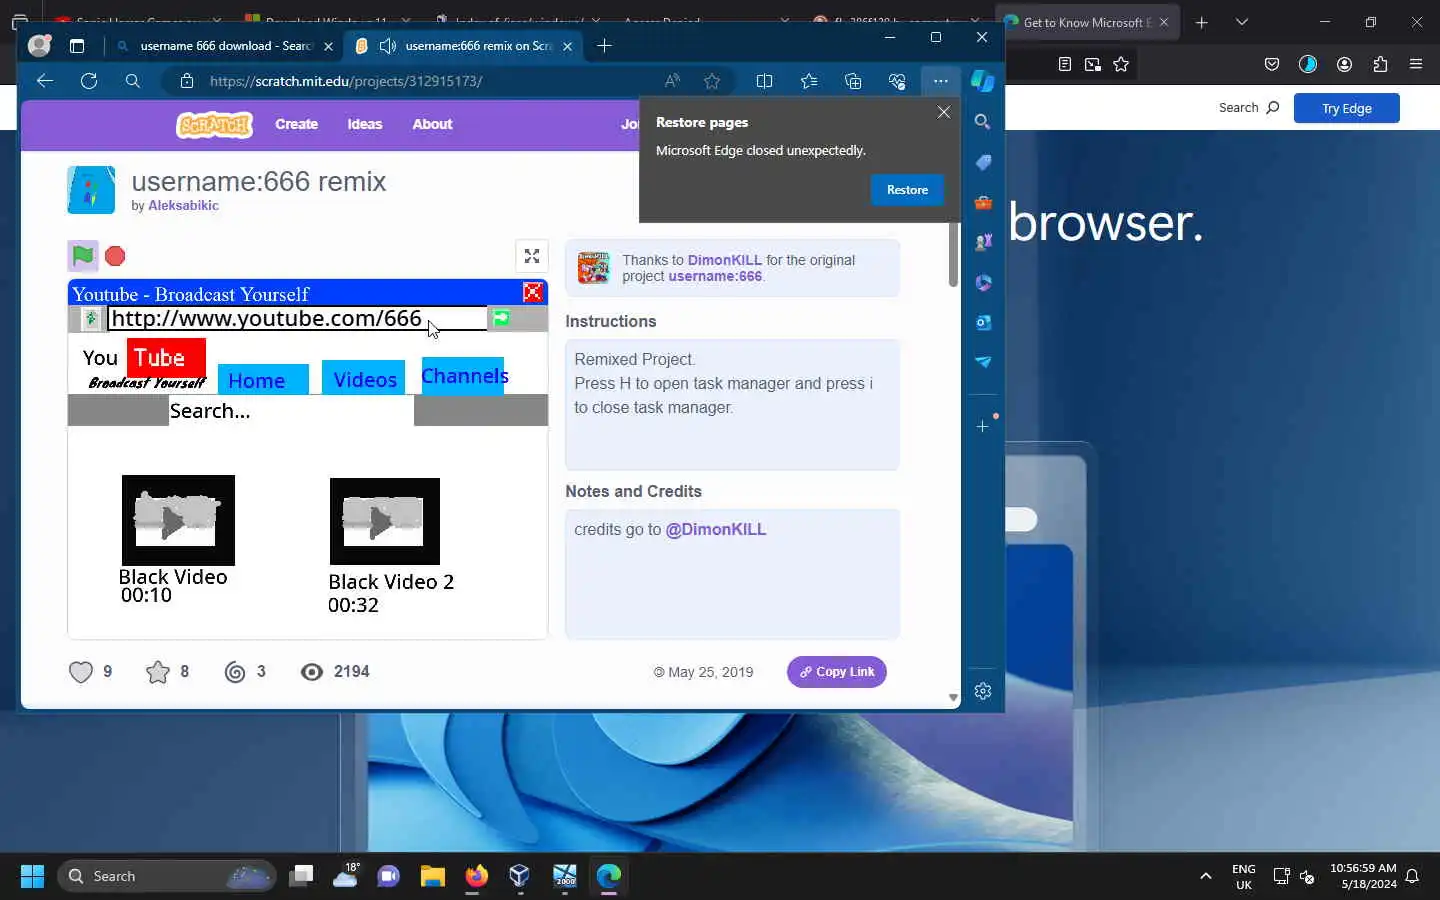Open new tab in Edge
The image size is (1440, 900).
click(604, 45)
